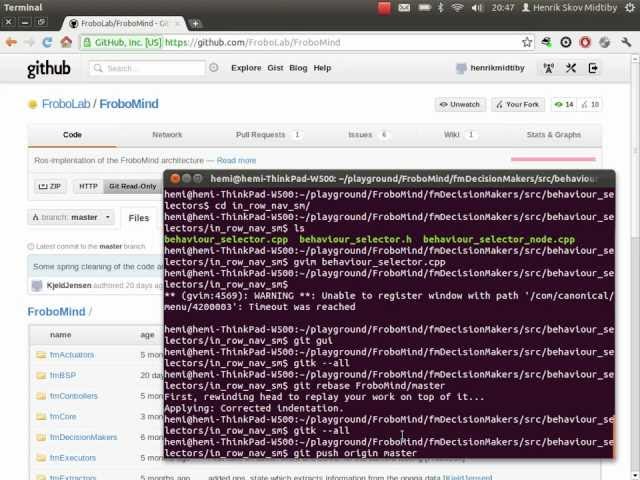The width and height of the screenshot is (640, 480).
Task: Open the fmActuators folder
Action: click(72, 355)
